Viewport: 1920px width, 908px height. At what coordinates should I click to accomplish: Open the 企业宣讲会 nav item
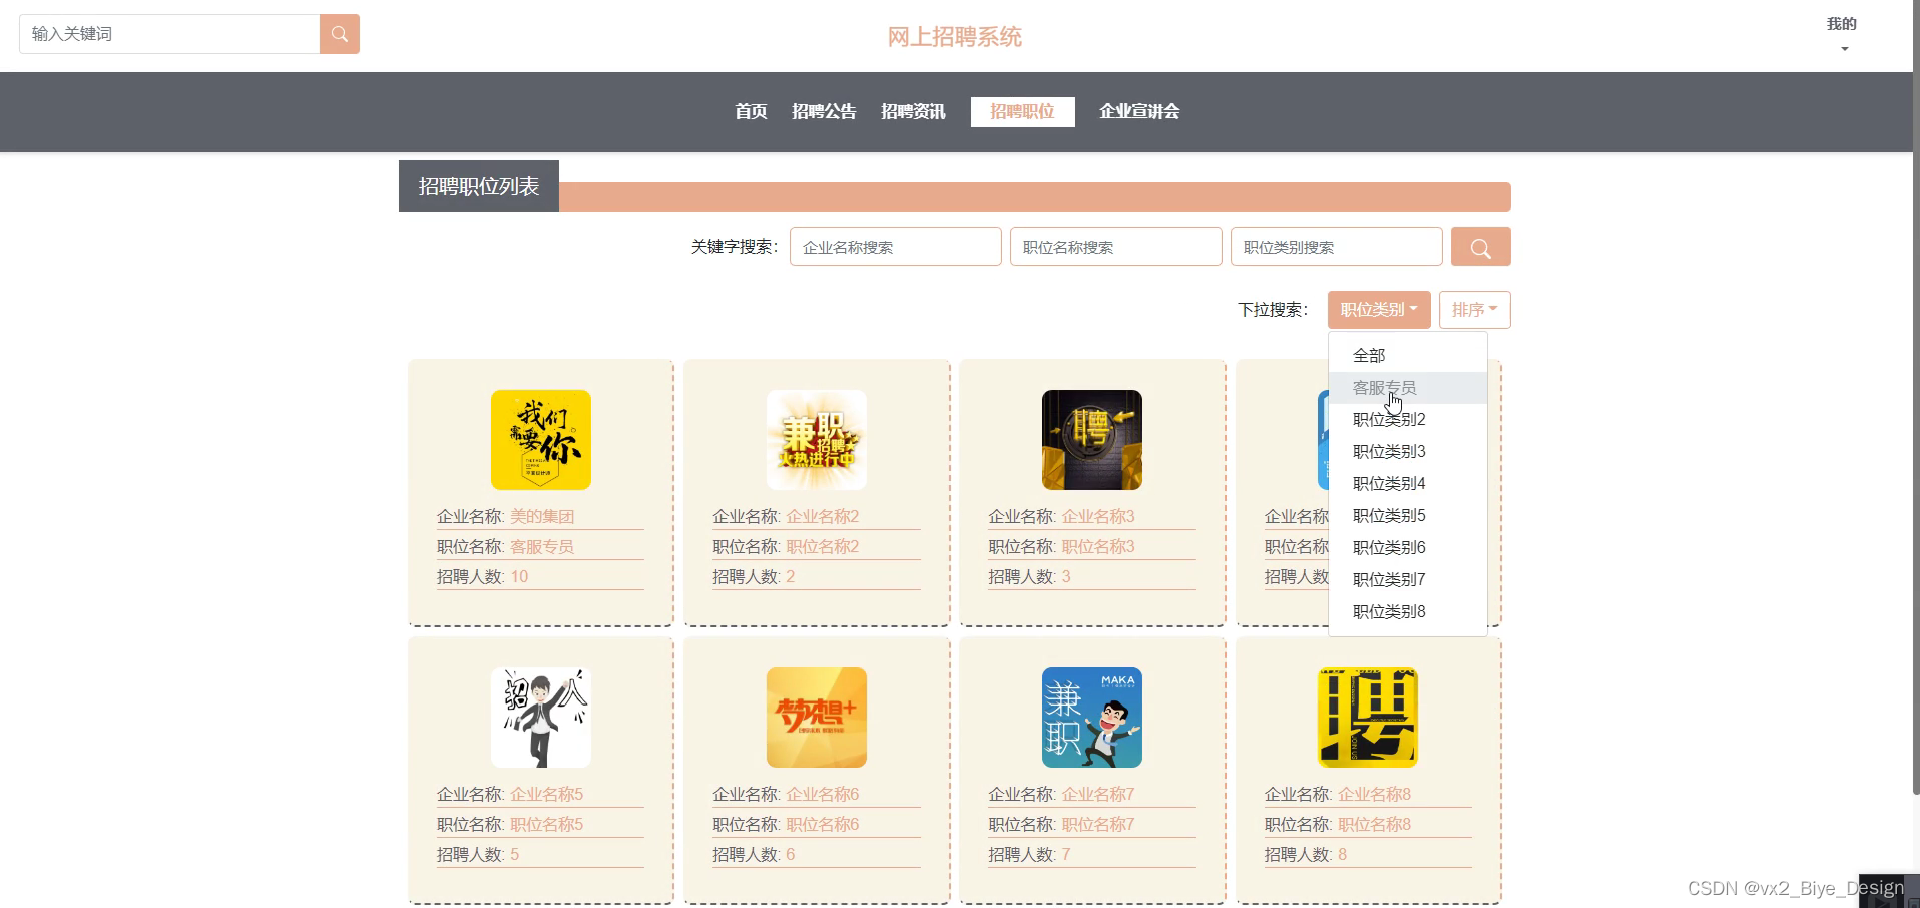coord(1139,111)
